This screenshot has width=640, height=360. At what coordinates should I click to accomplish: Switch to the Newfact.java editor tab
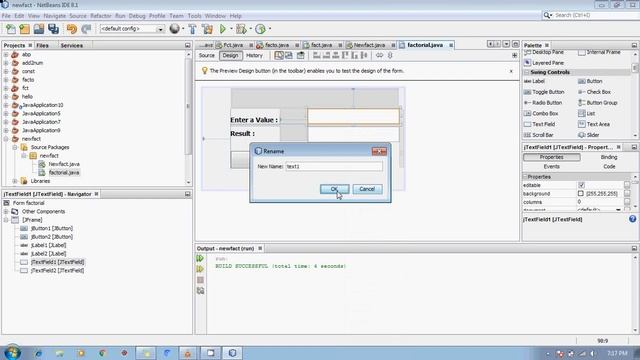pos(369,45)
